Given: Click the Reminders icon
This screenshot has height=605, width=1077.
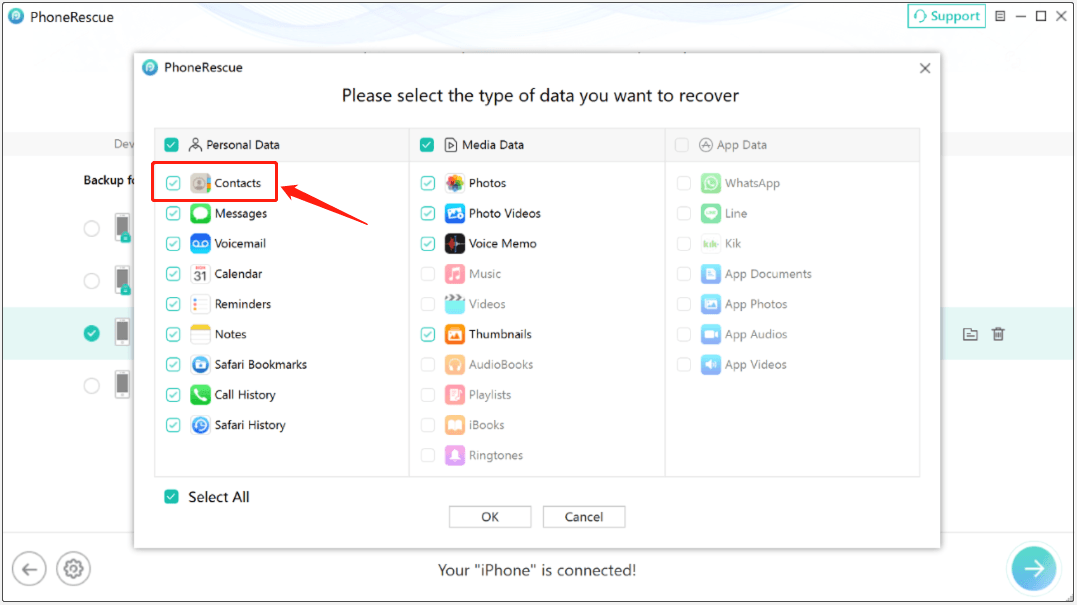Looking at the screenshot, I should [200, 304].
